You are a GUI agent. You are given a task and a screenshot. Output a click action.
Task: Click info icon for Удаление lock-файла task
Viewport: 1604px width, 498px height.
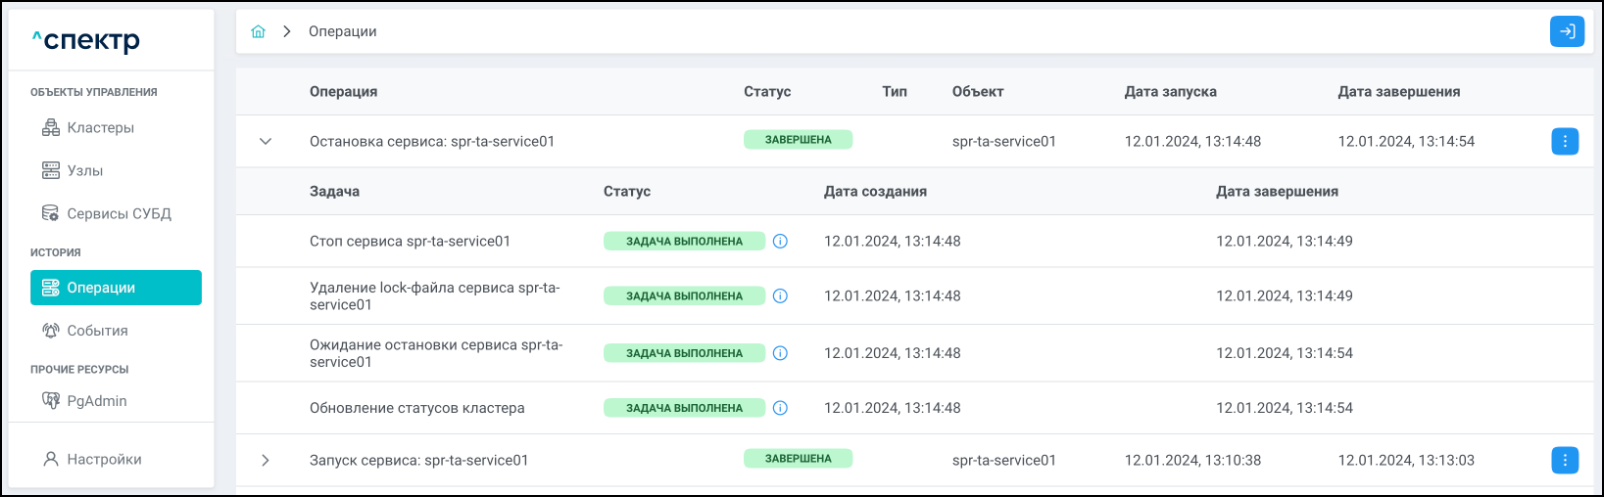point(780,296)
